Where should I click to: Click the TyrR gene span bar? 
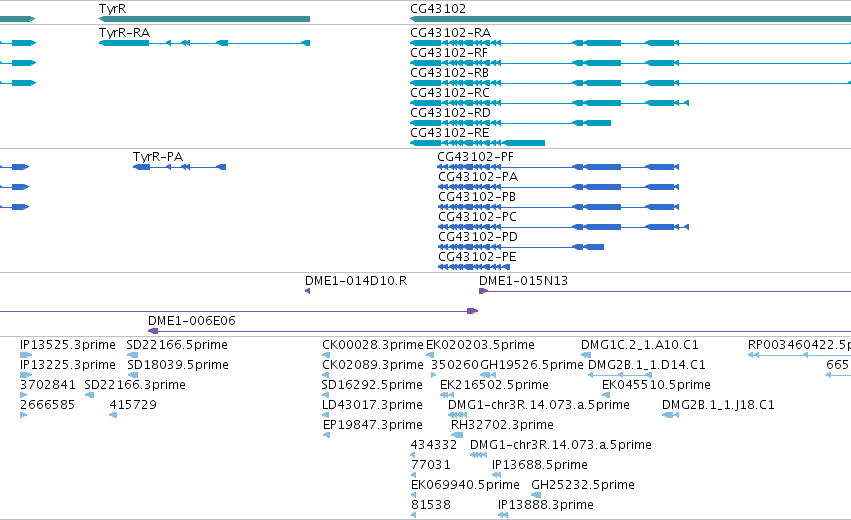click(x=204, y=19)
